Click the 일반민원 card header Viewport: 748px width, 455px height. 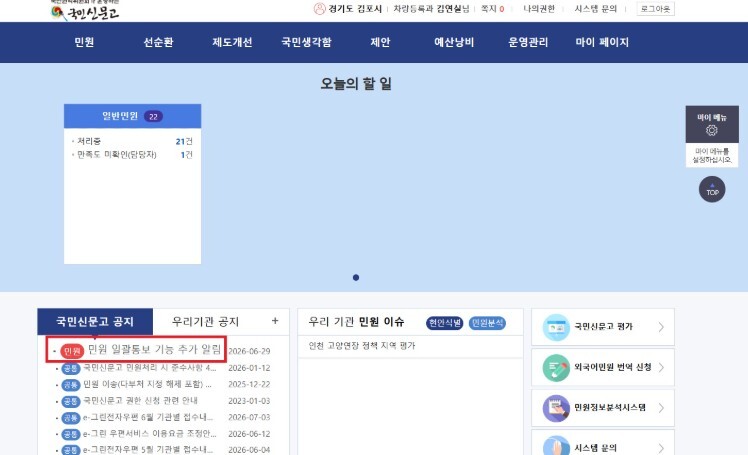[x=133, y=116]
